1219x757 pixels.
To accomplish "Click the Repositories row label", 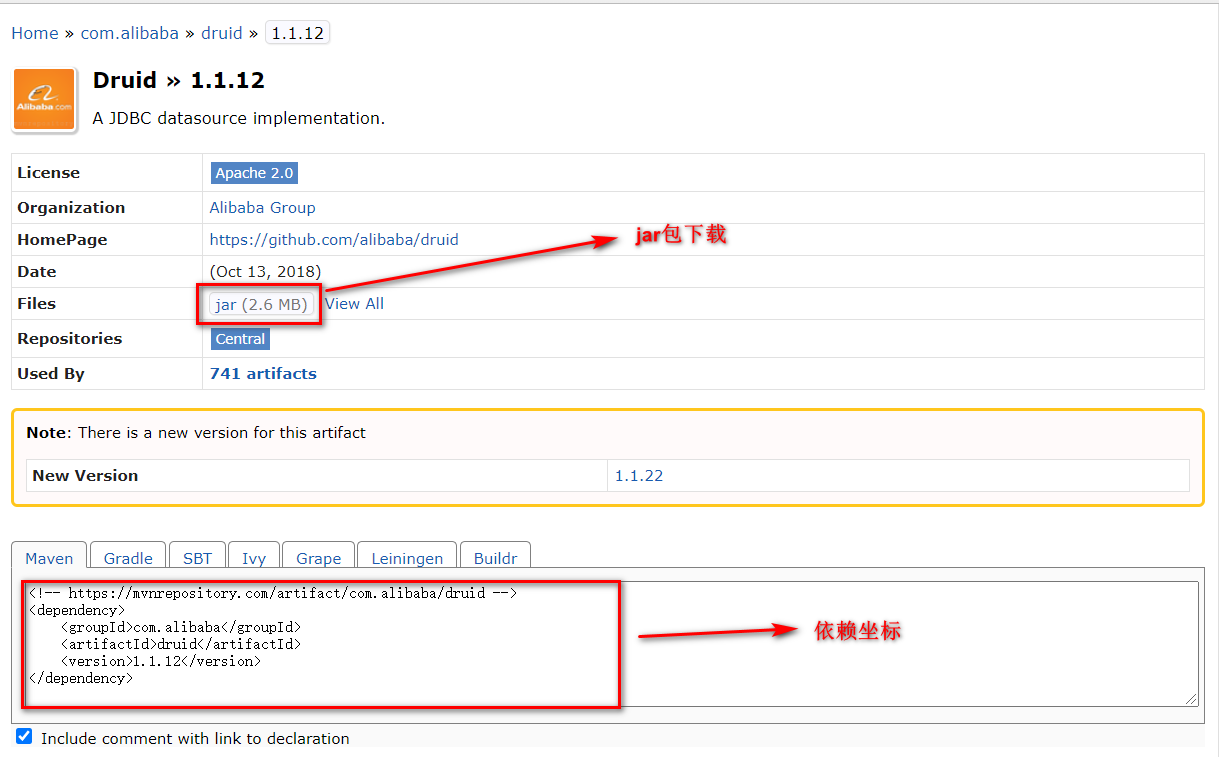I will pyautogui.click(x=70, y=339).
